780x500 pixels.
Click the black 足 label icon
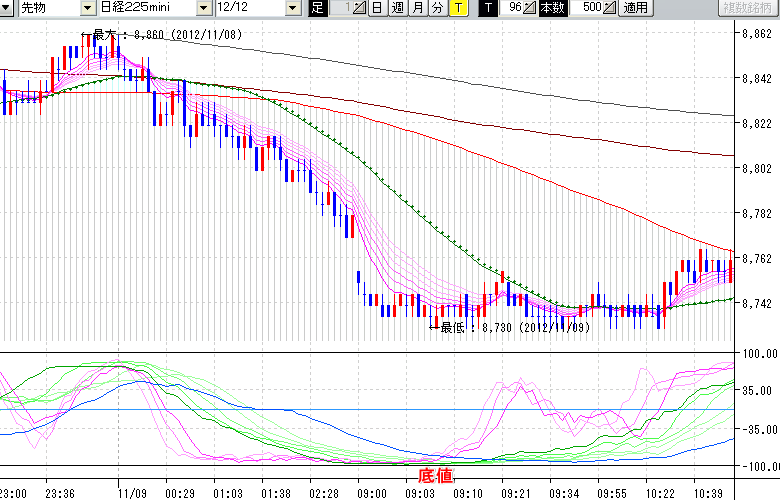click(x=317, y=8)
